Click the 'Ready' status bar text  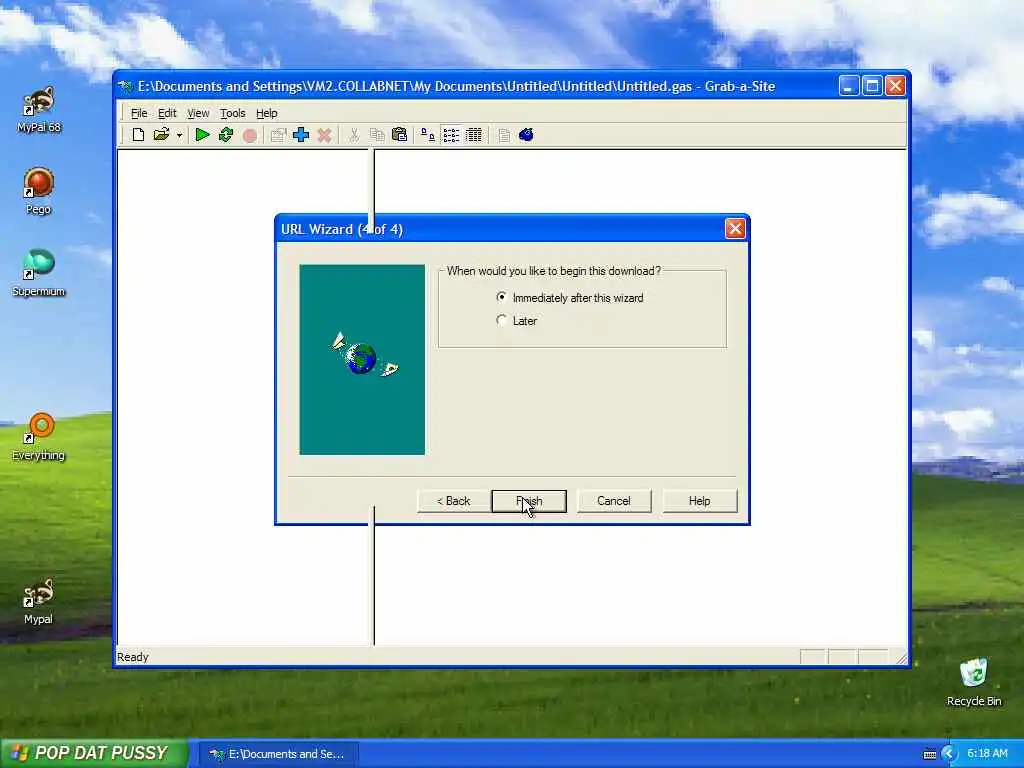[x=133, y=657]
